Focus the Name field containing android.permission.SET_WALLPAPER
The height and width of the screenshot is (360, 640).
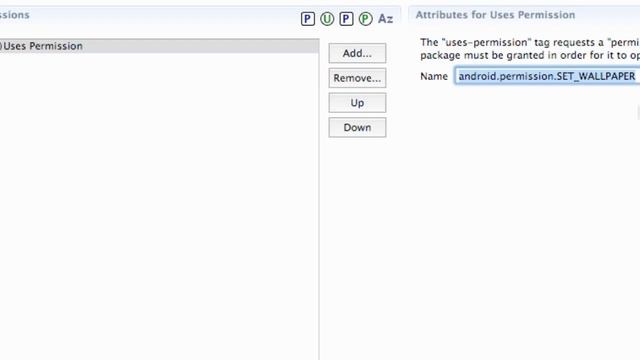point(547,76)
